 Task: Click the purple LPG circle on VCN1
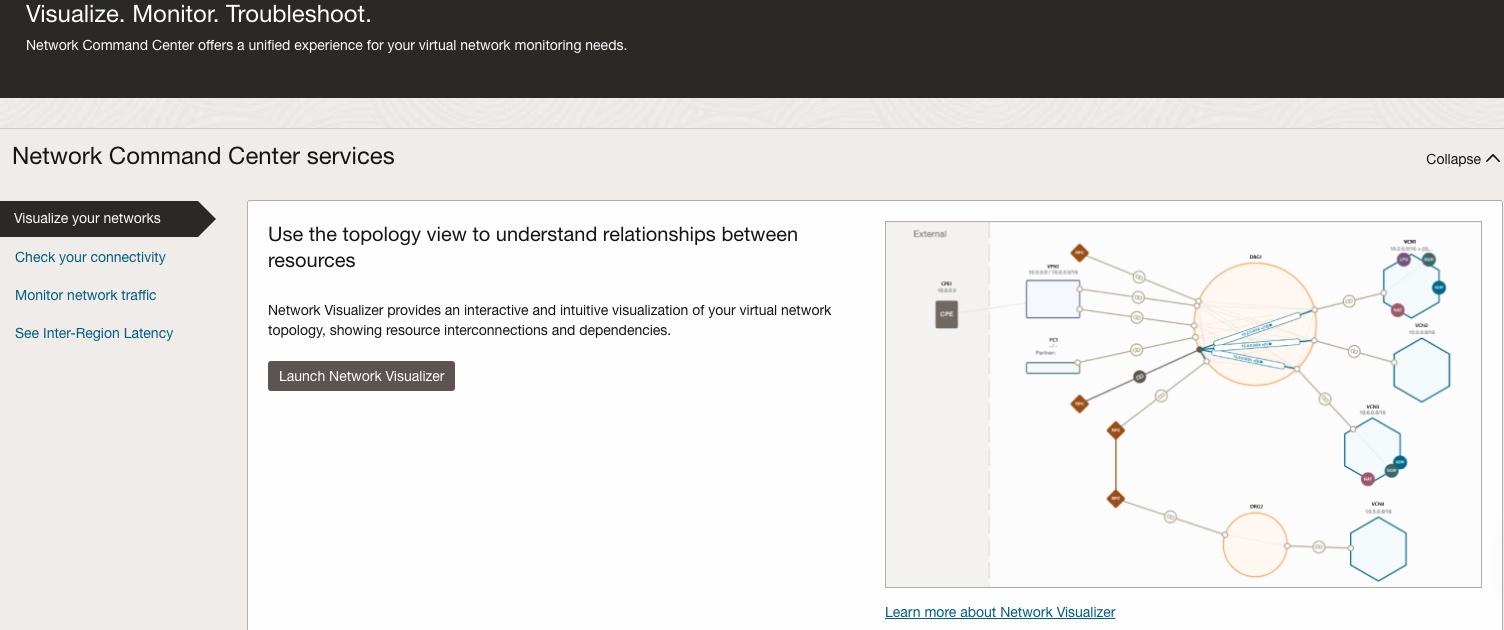[x=1404, y=259]
